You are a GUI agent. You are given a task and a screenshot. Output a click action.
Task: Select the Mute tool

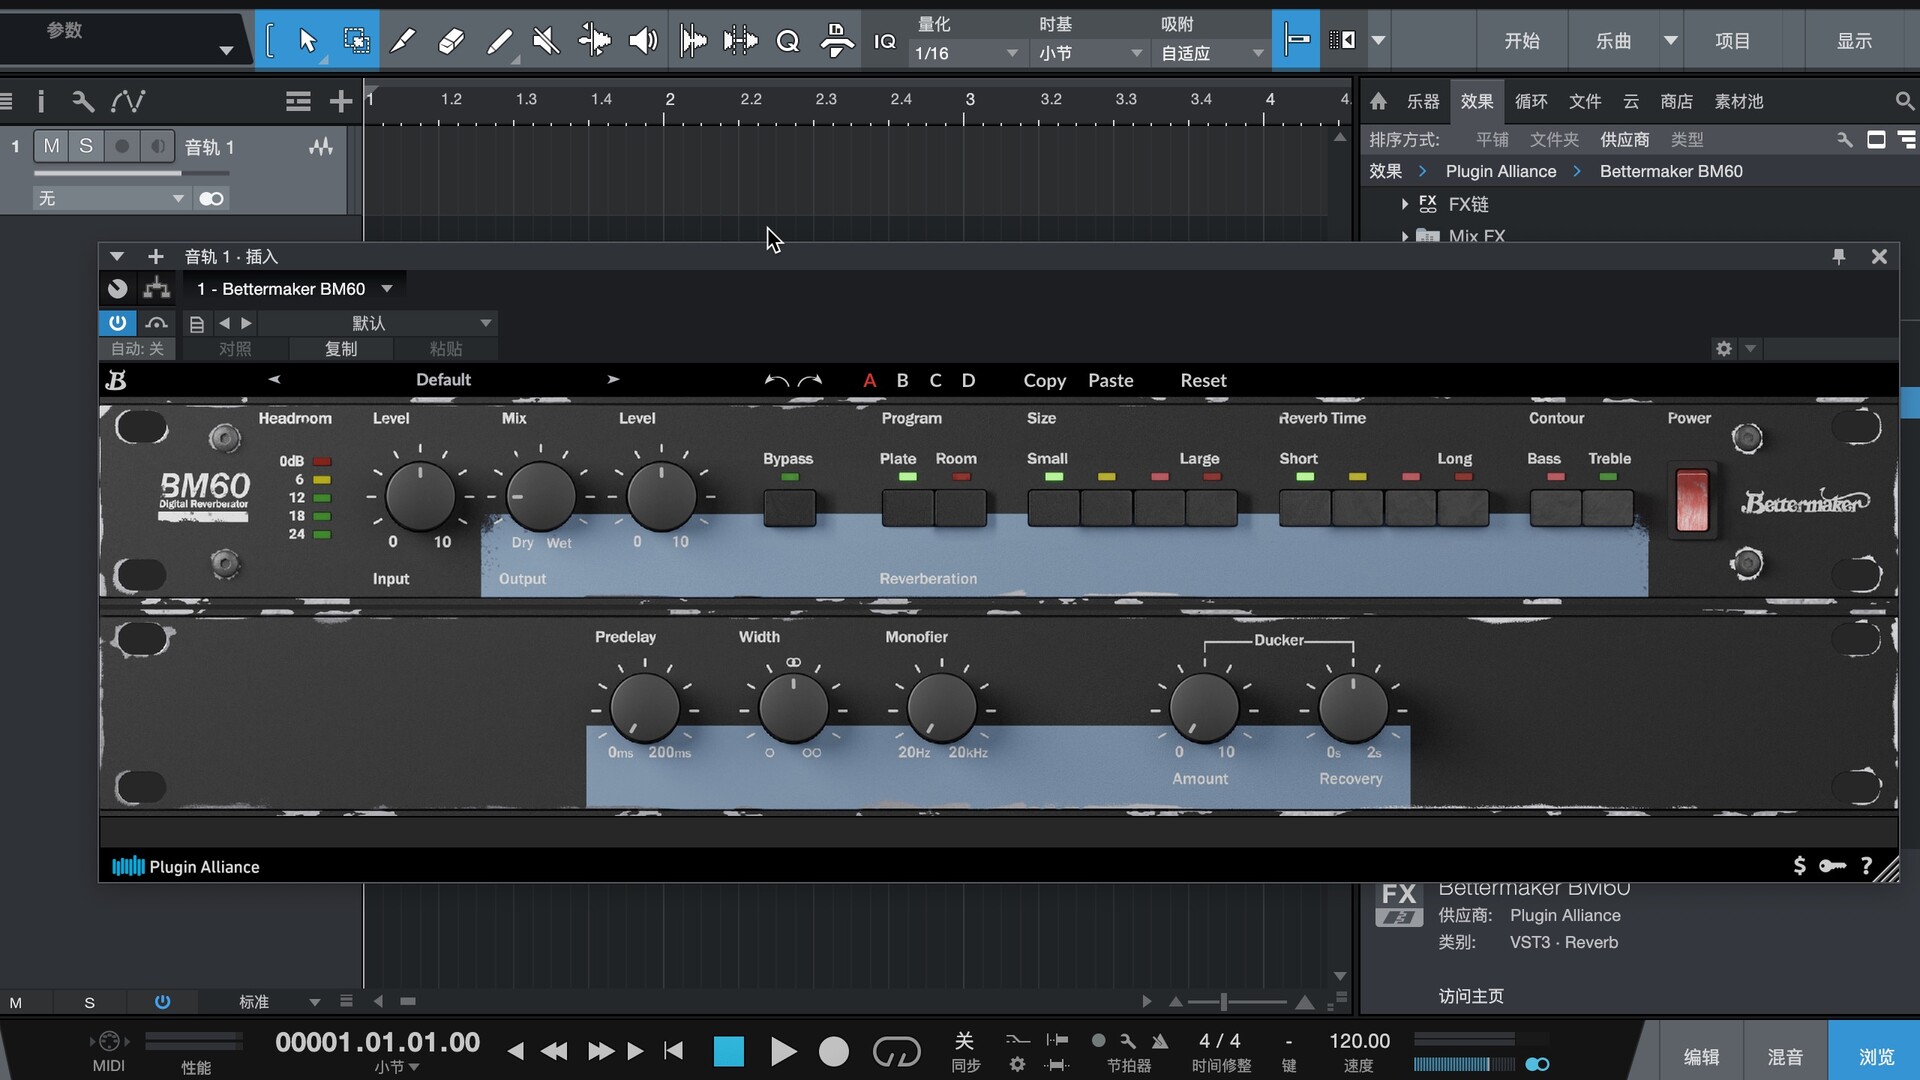(546, 40)
